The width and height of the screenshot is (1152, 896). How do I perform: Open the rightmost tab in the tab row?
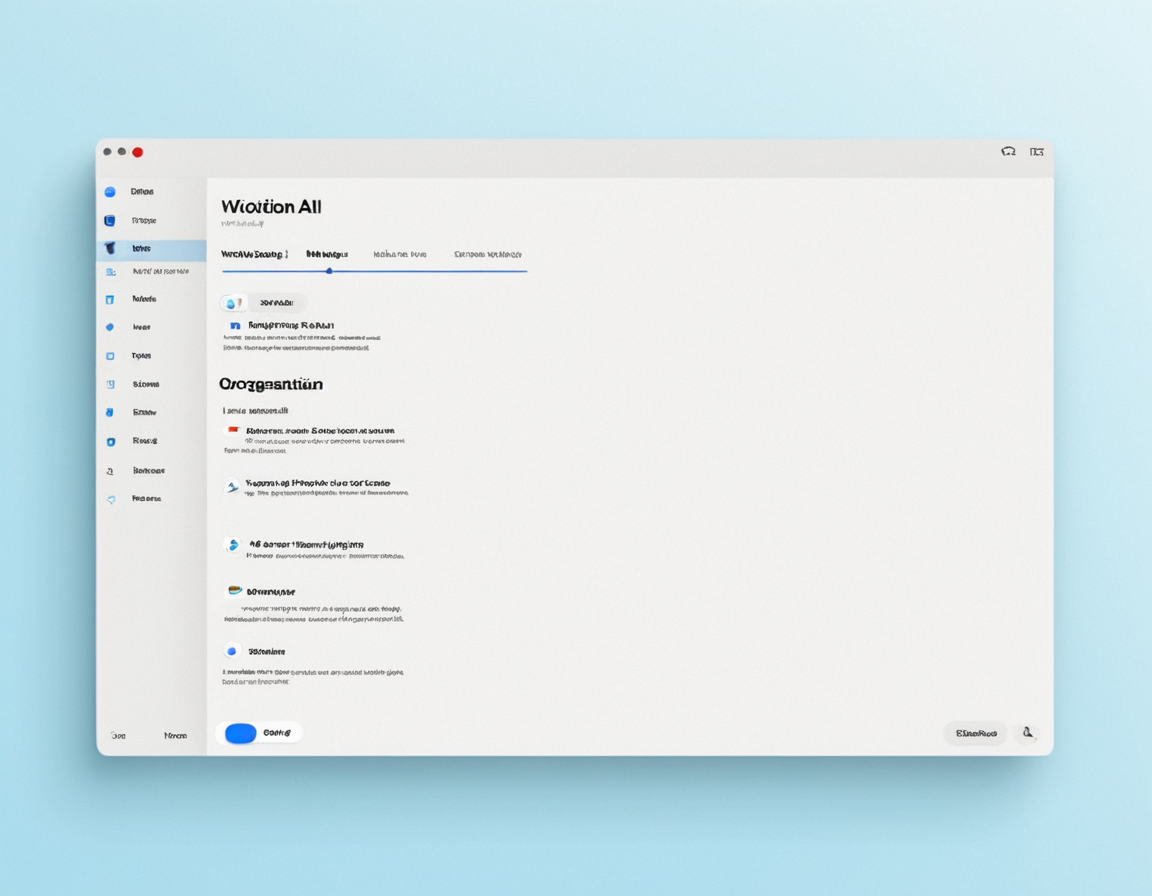tap(487, 255)
